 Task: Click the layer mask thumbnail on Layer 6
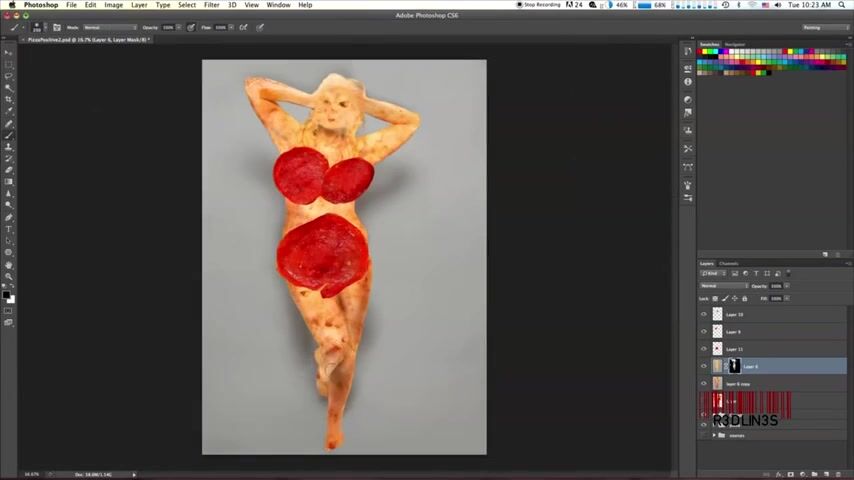735,366
